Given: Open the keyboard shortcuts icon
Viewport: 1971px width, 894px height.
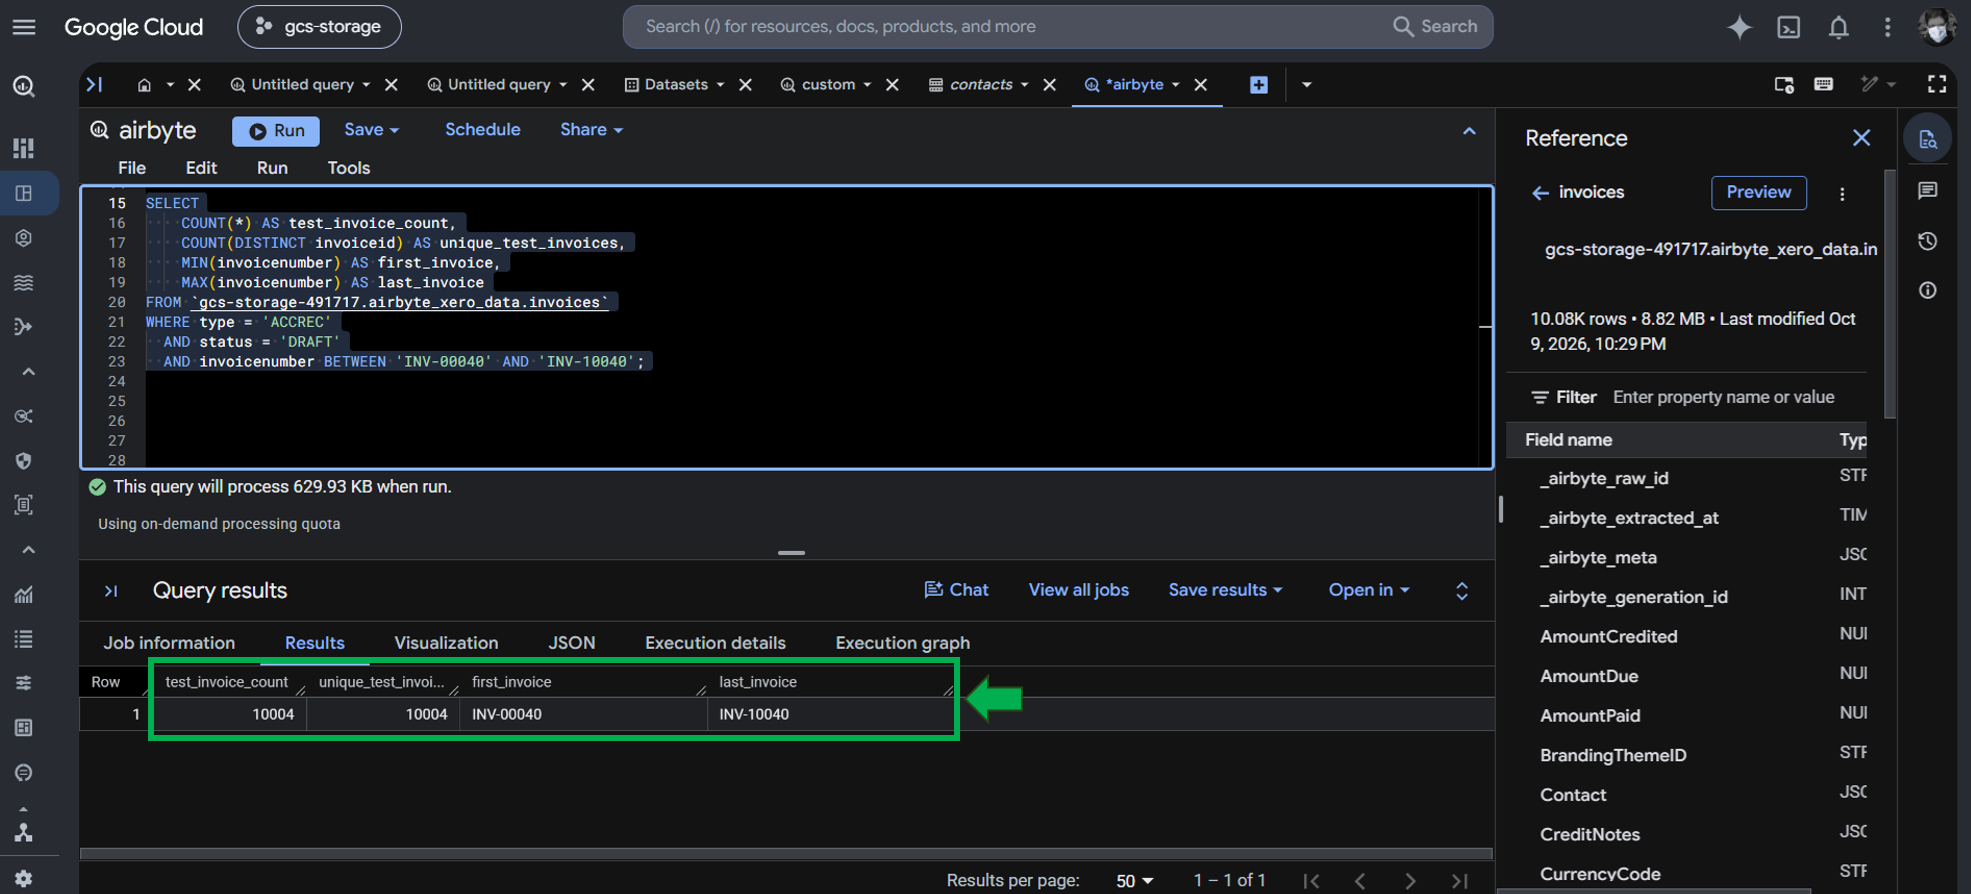Looking at the screenshot, I should (x=1824, y=85).
